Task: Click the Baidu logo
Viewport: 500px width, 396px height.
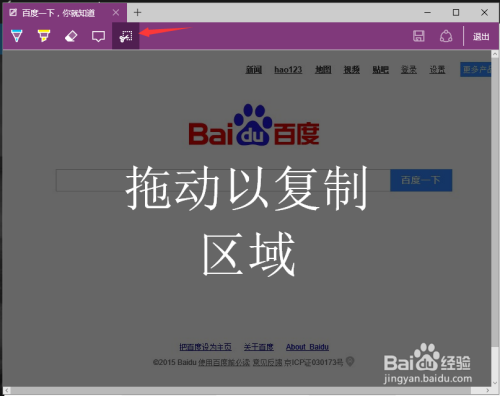Action: [254, 125]
